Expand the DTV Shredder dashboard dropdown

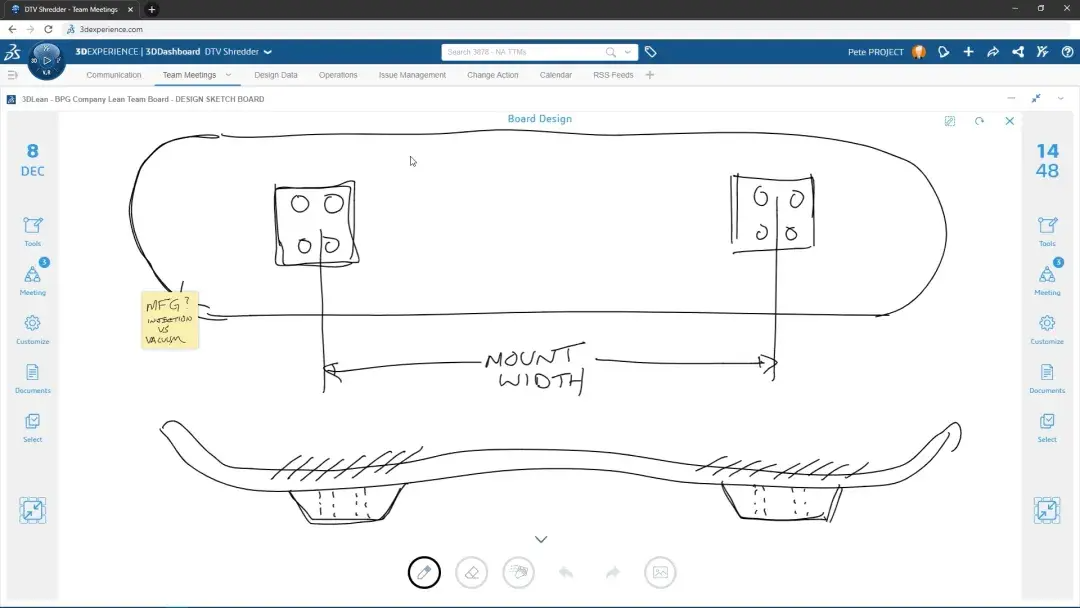point(268,52)
